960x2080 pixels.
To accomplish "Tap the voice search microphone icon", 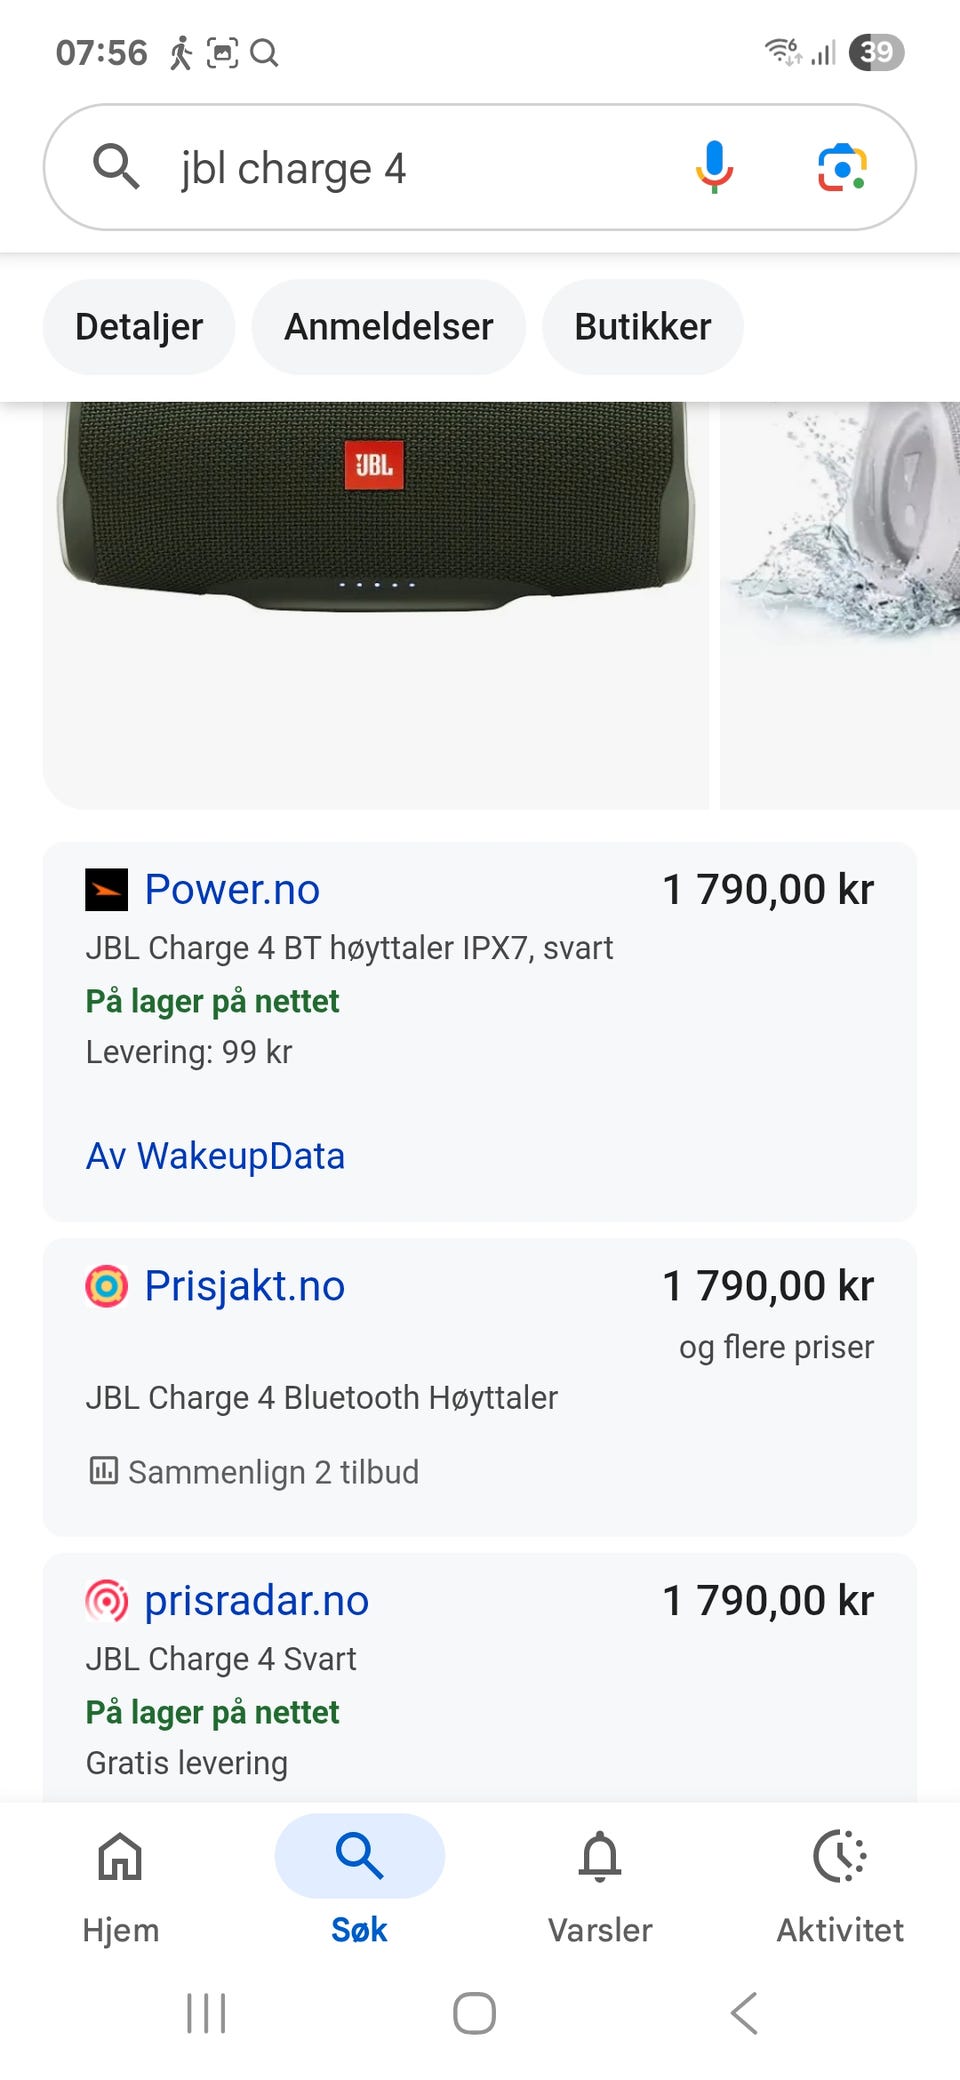I will pyautogui.click(x=714, y=167).
